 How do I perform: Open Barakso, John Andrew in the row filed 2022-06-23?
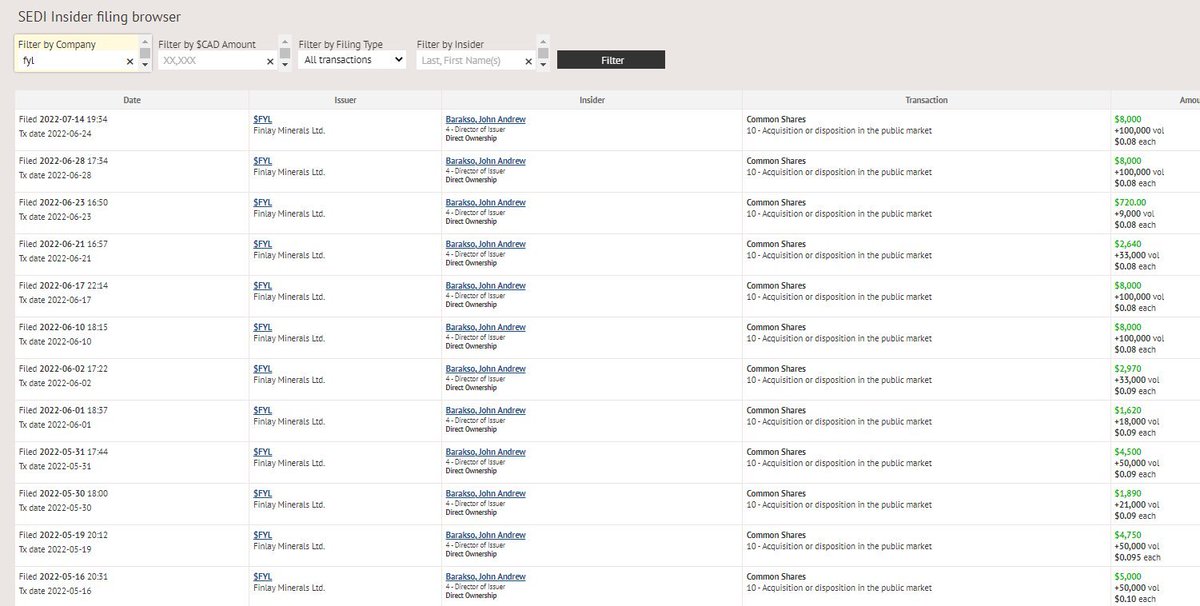click(485, 203)
